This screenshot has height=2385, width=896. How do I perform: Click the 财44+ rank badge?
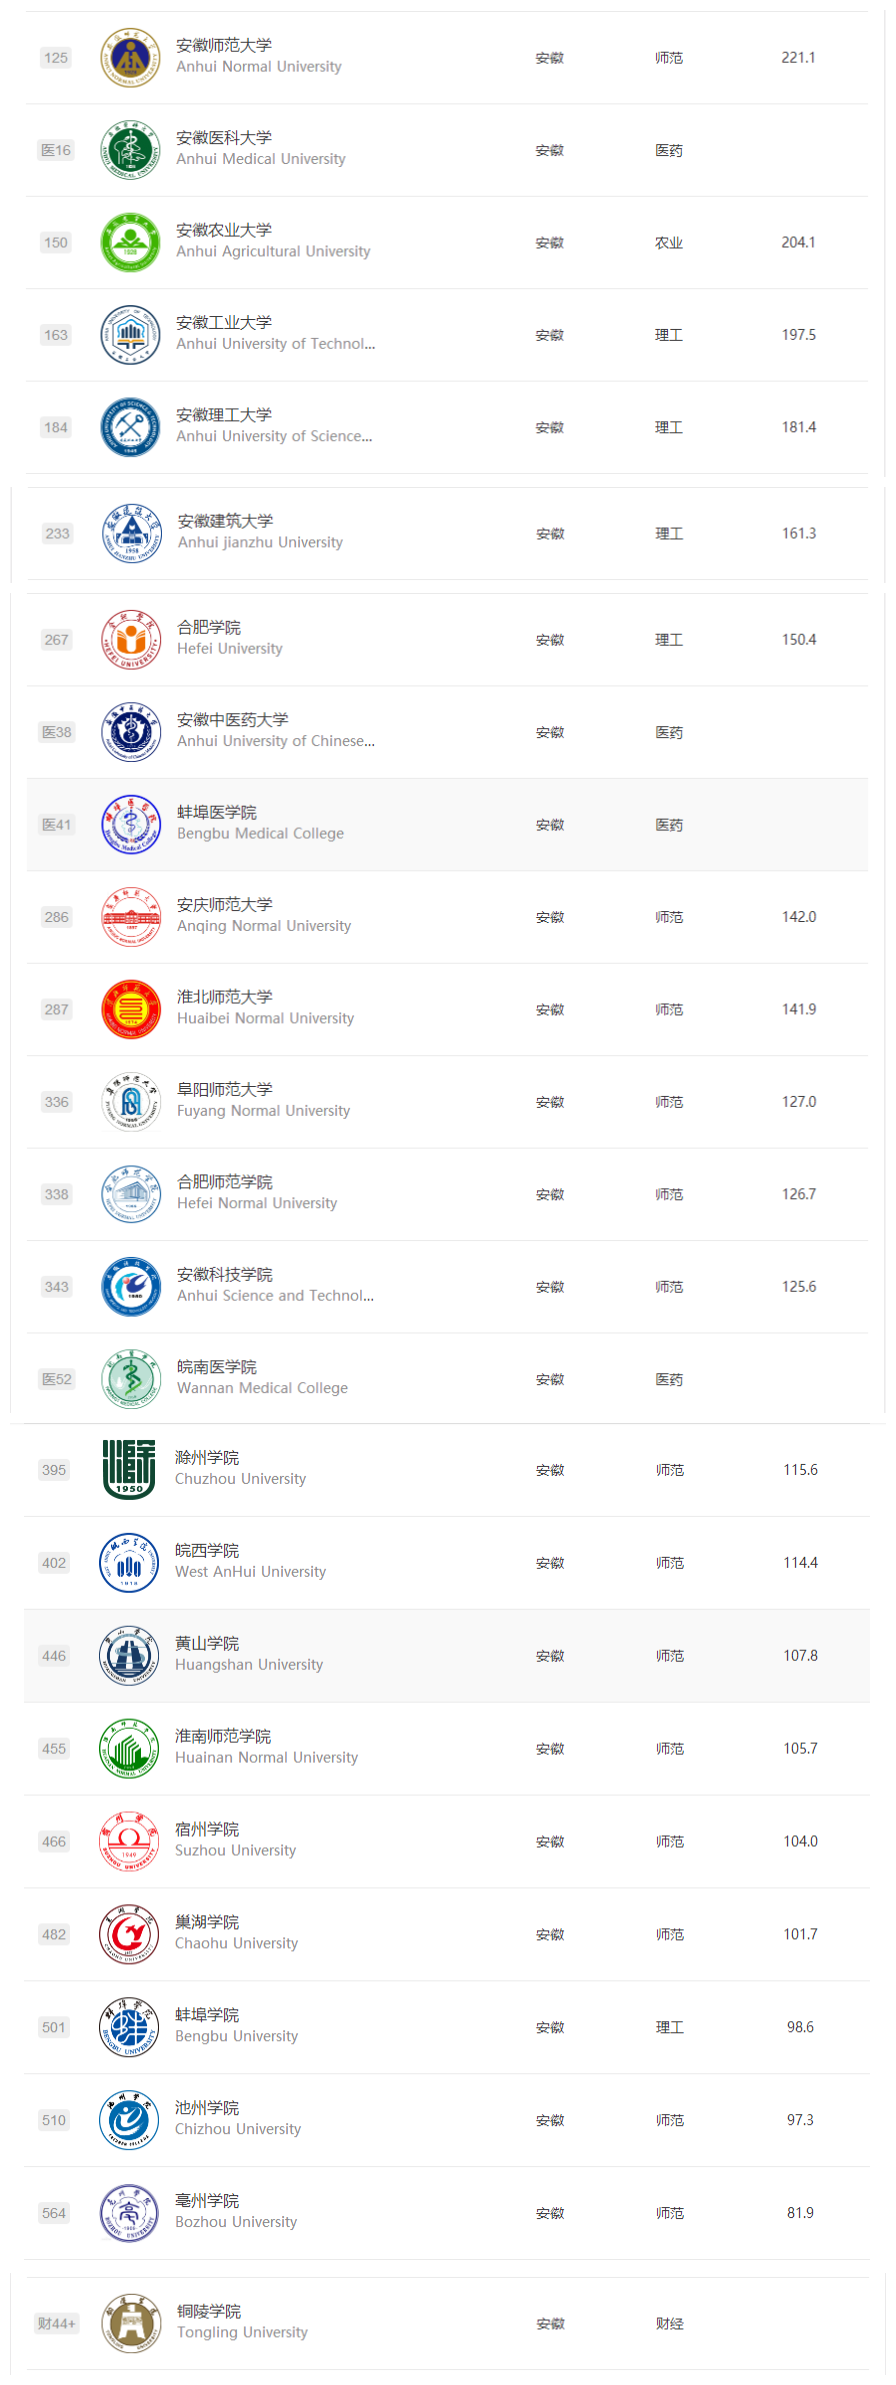[x=57, y=2323]
